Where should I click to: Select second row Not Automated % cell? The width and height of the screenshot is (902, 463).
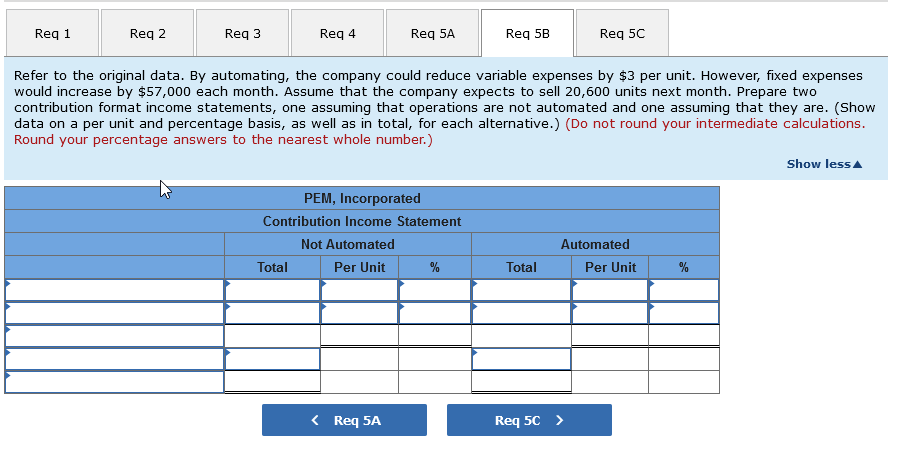[x=435, y=313]
